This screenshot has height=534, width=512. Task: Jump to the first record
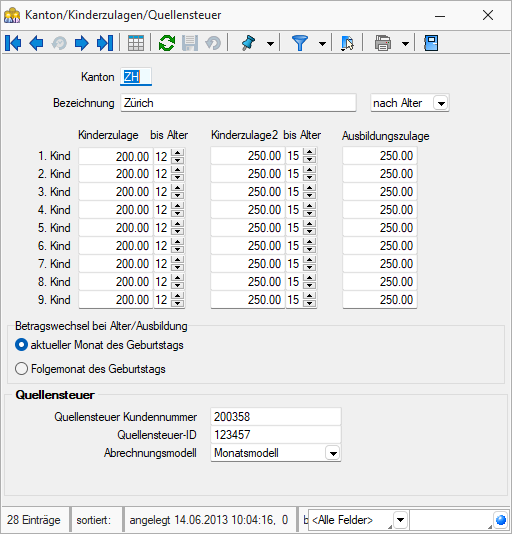click(x=13, y=43)
